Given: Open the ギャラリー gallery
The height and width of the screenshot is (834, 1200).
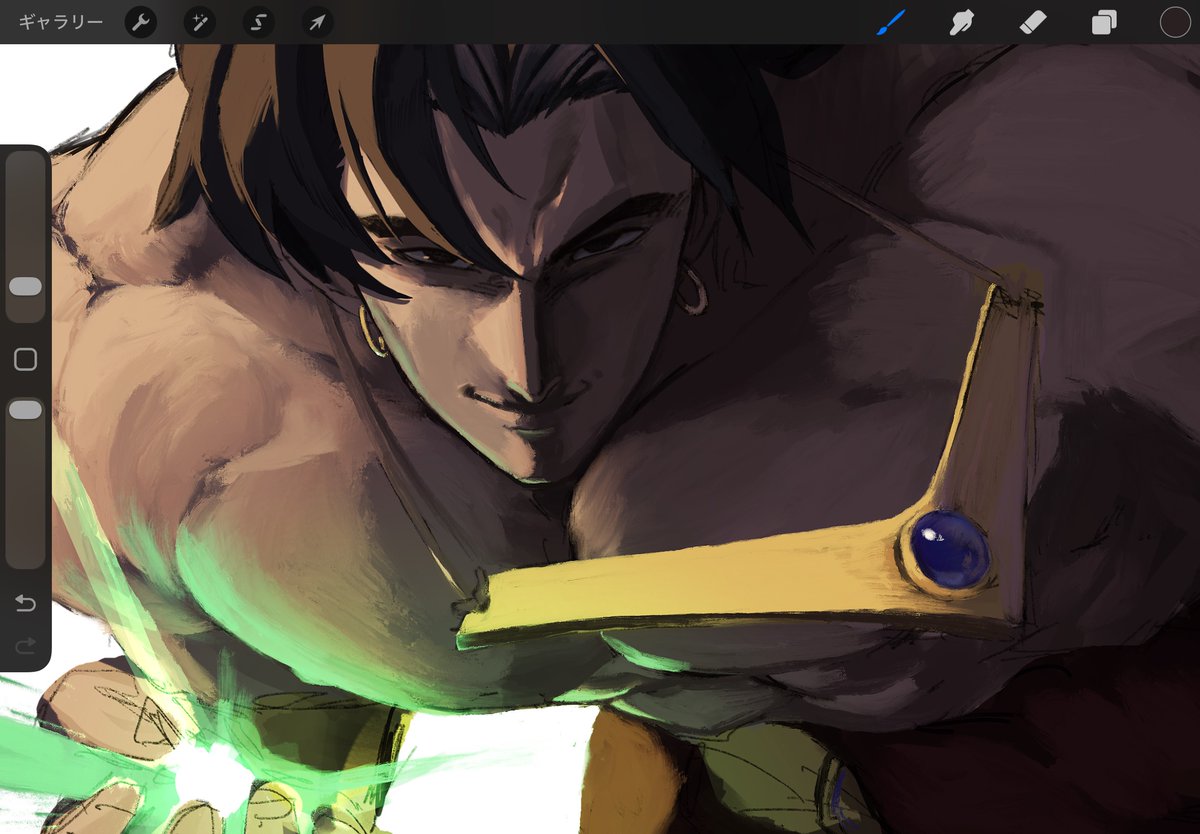Looking at the screenshot, I should (x=60, y=22).
